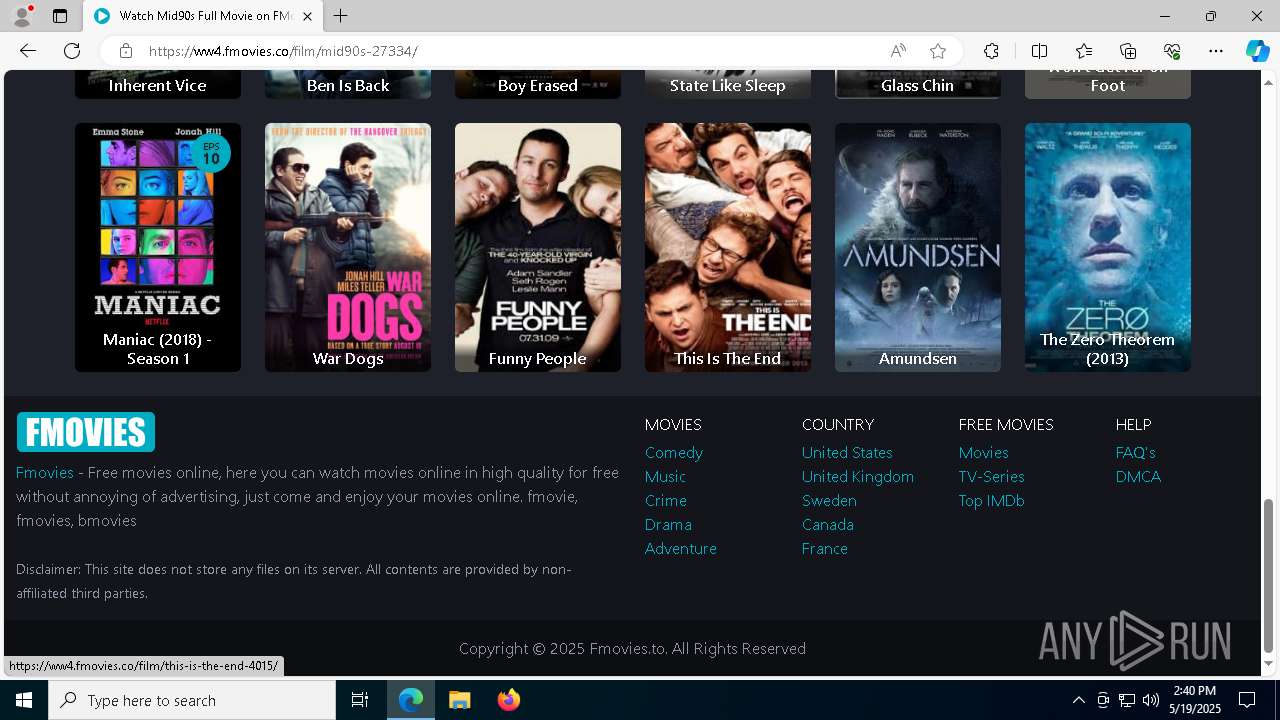Open the Extensions puzzle icon
Image resolution: width=1280 pixels, height=720 pixels.
(x=991, y=51)
